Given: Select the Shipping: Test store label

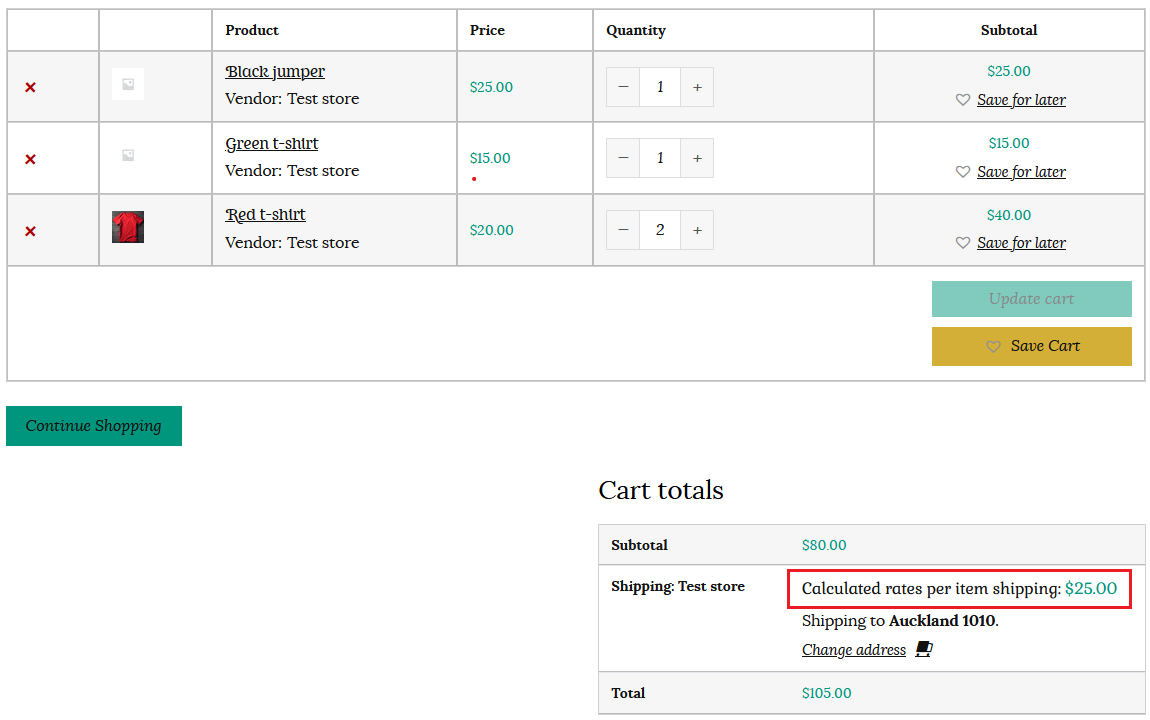Looking at the screenshot, I should [678, 587].
